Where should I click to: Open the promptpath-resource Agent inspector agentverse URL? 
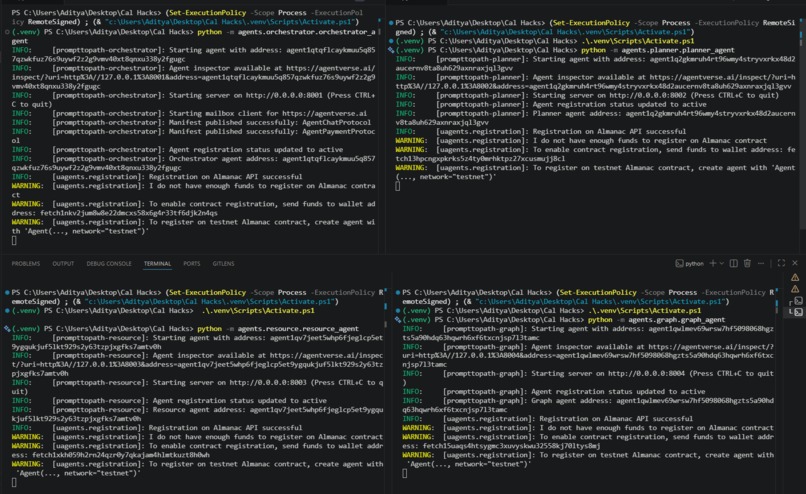tap(197, 364)
